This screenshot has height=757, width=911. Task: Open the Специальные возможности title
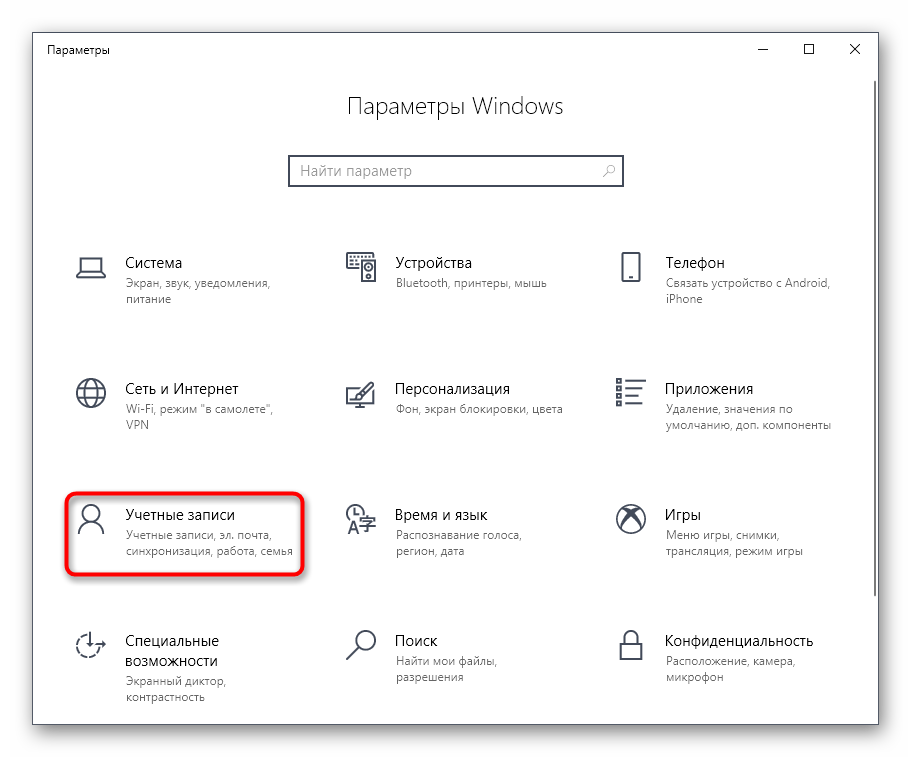pyautogui.click(x=172, y=651)
